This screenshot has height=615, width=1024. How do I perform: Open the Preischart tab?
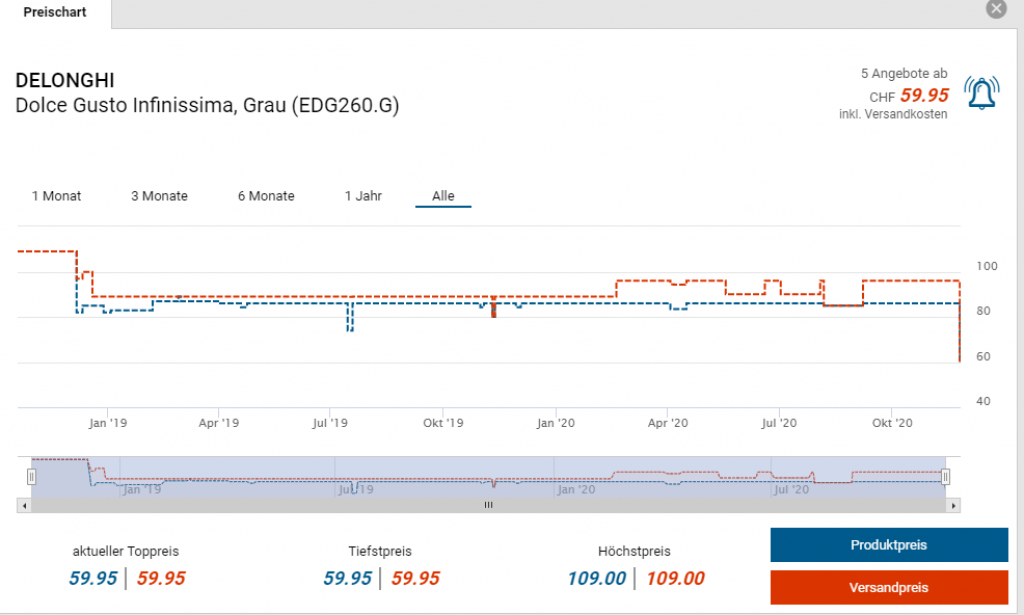pyautogui.click(x=55, y=12)
